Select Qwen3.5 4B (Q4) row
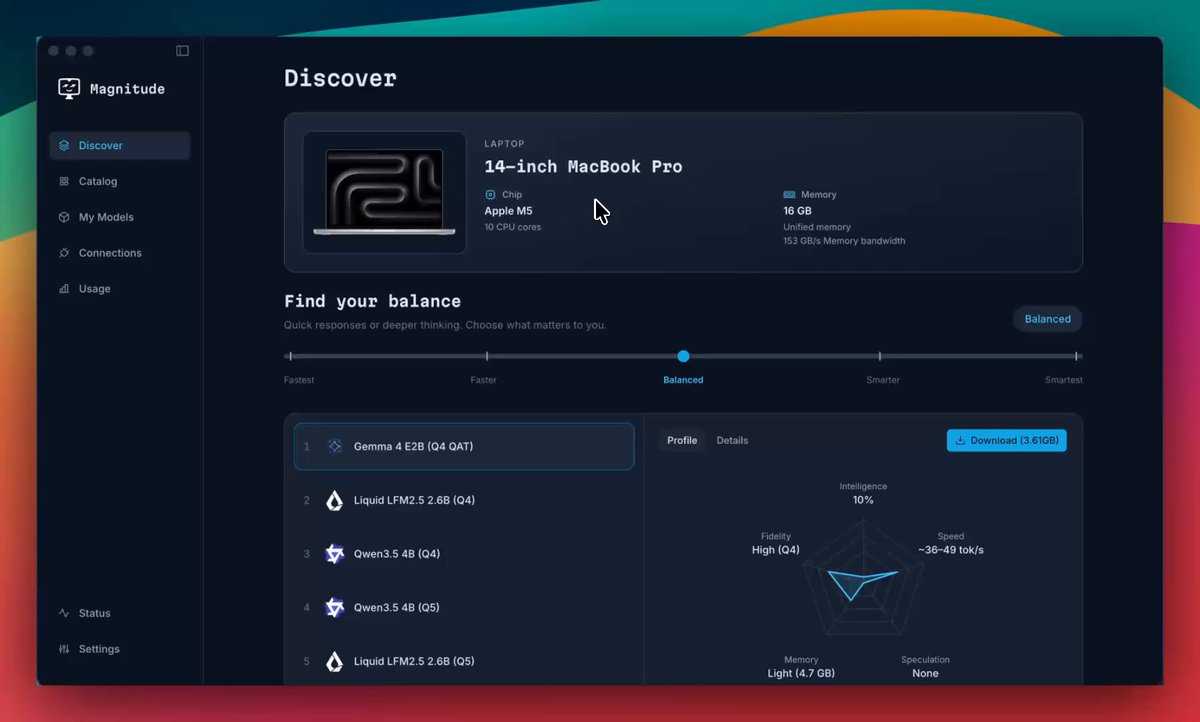Screen dimensions: 1200x722 (x=464, y=554)
